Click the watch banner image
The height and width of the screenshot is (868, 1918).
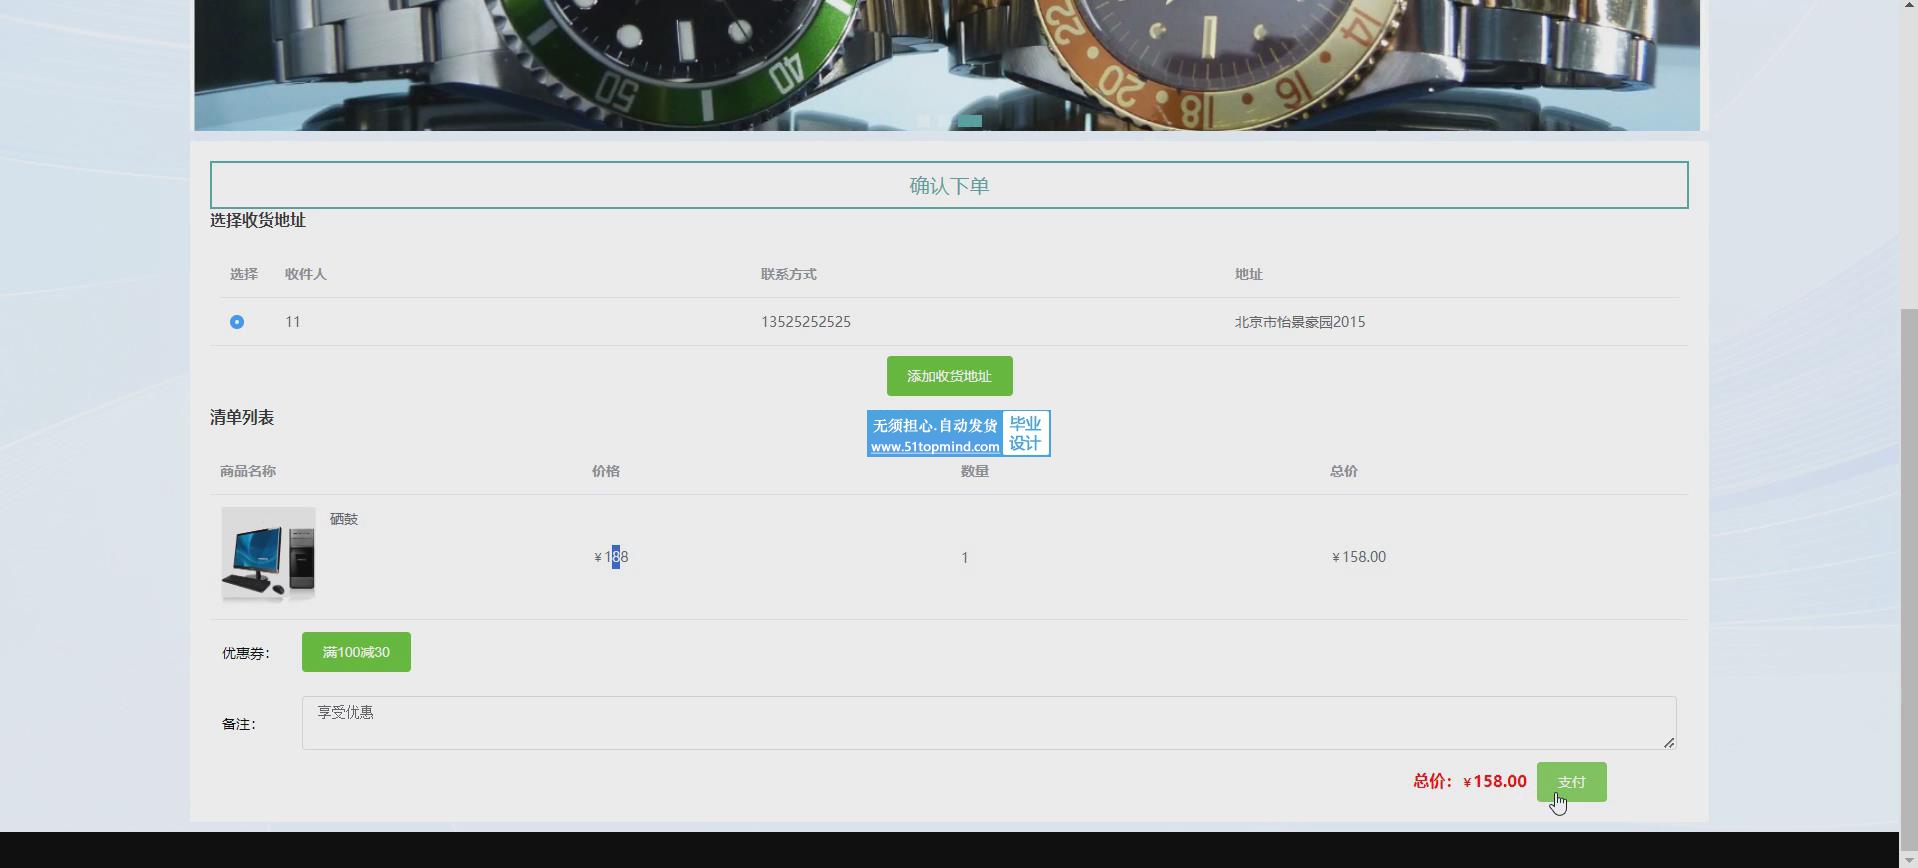946,65
